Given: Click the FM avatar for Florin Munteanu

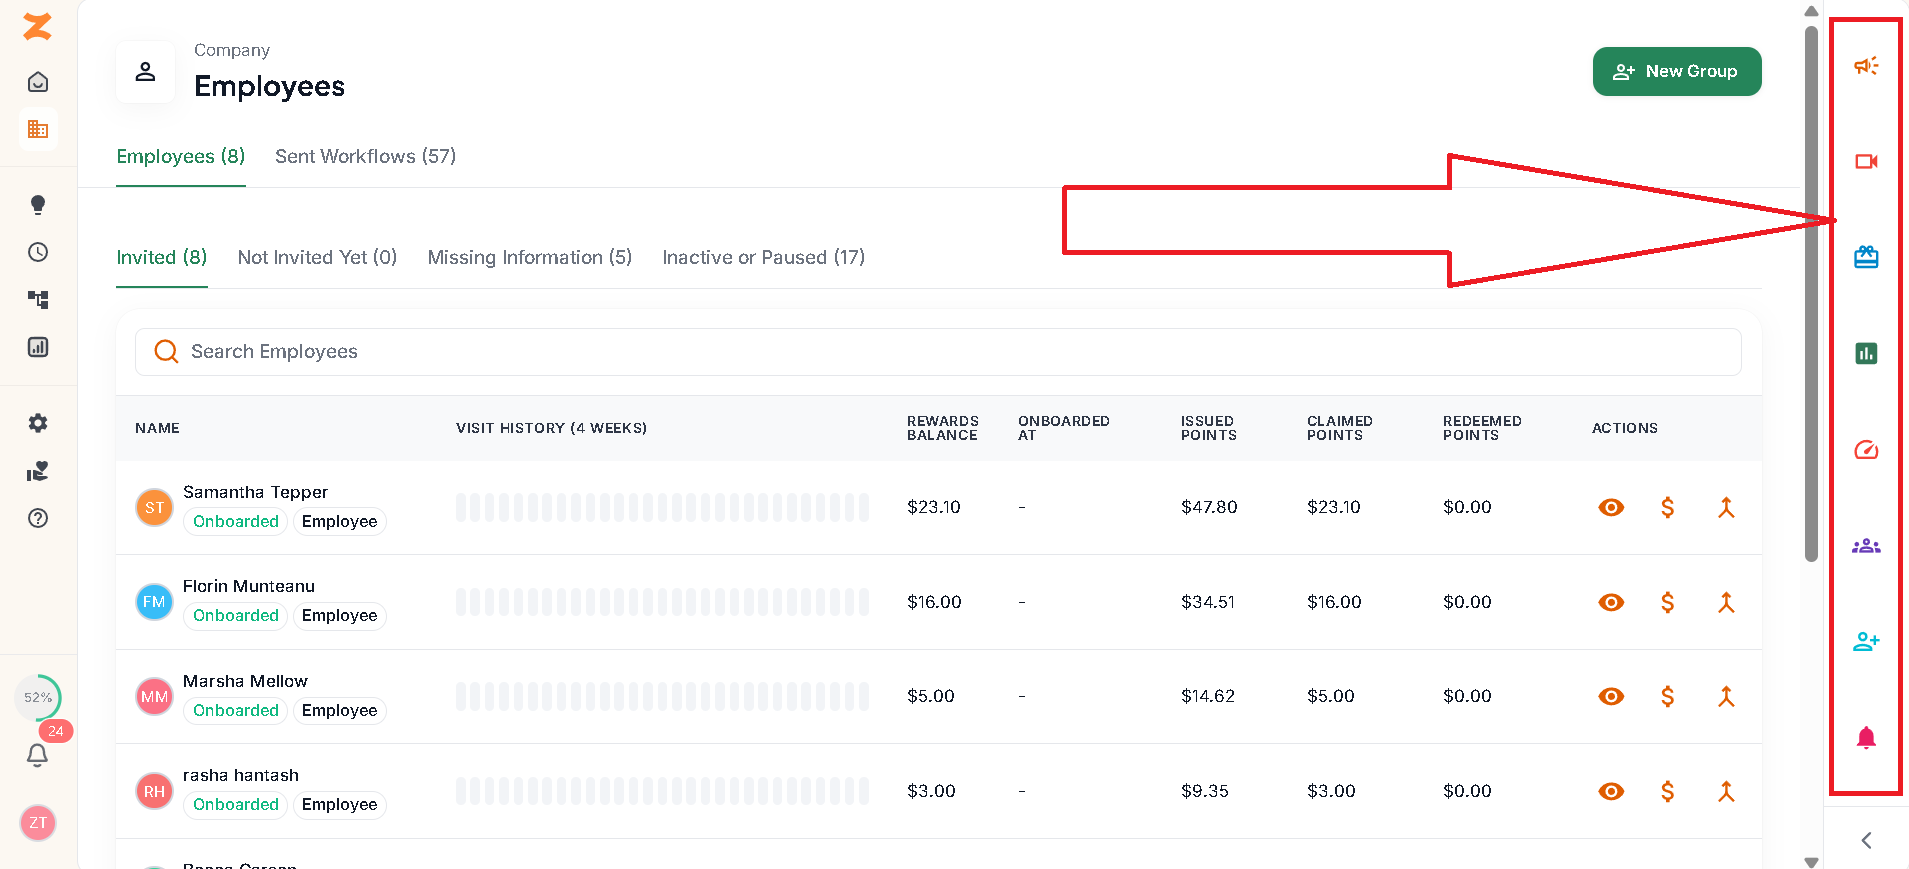Looking at the screenshot, I should click(154, 602).
